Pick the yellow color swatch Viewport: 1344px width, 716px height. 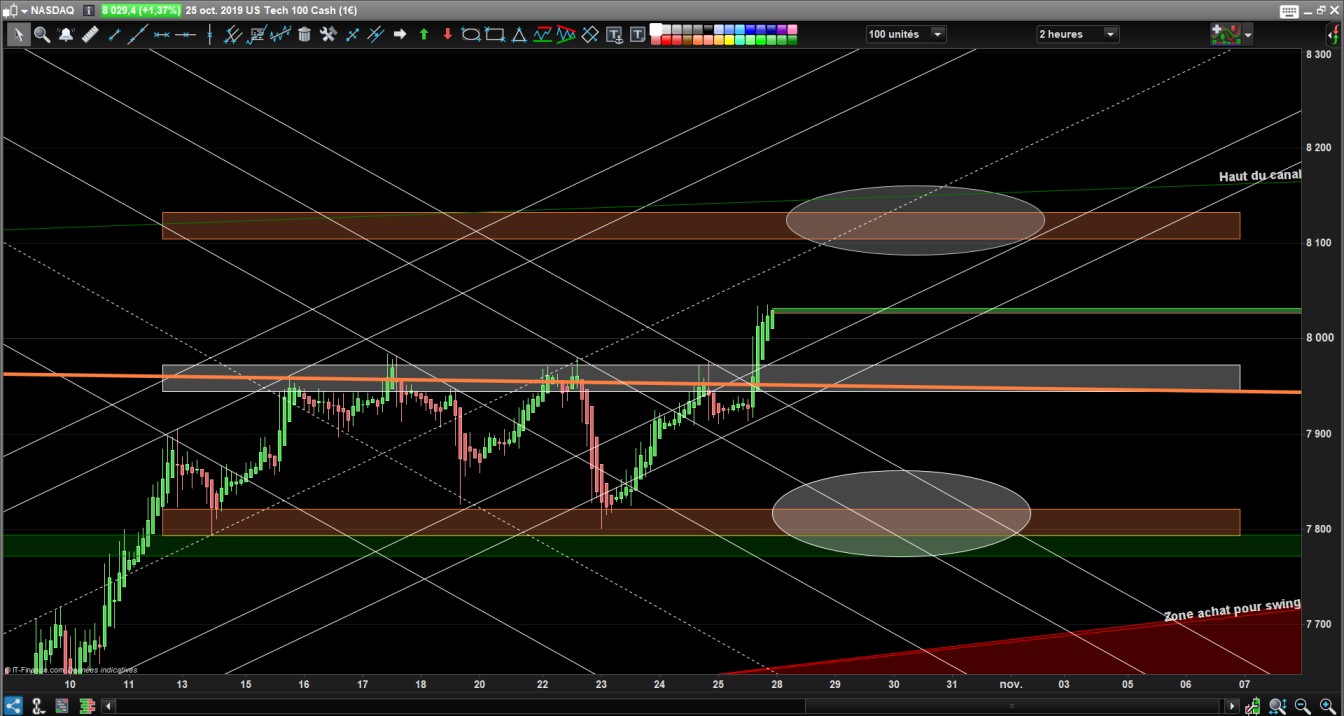tap(729, 40)
